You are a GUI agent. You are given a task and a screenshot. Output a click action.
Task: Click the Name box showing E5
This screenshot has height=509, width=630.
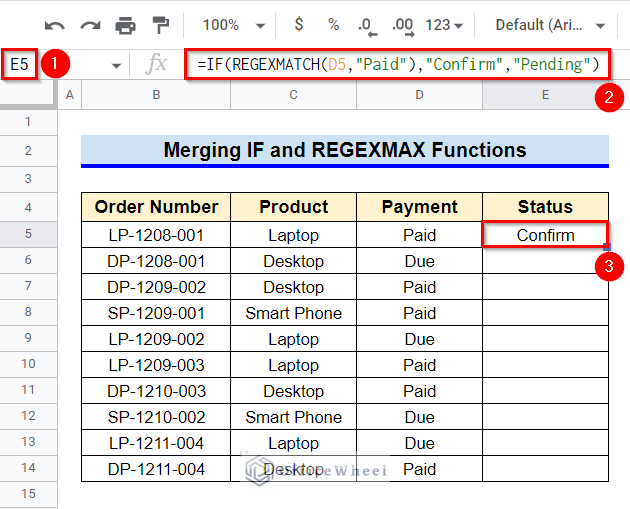point(20,64)
